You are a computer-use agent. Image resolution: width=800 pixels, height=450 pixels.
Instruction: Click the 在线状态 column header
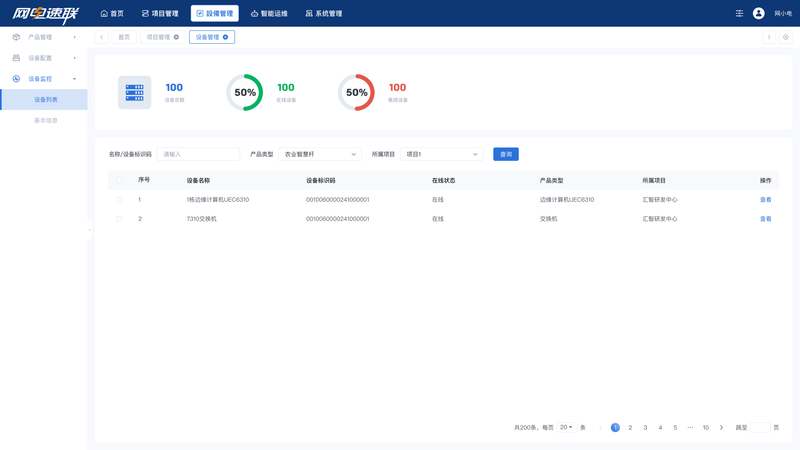(443, 181)
